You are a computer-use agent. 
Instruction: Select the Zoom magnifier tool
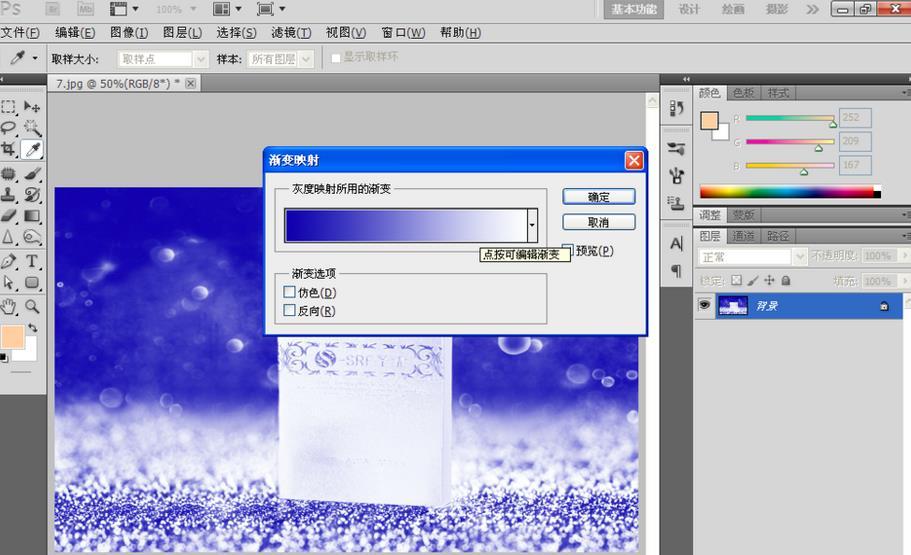[32, 306]
